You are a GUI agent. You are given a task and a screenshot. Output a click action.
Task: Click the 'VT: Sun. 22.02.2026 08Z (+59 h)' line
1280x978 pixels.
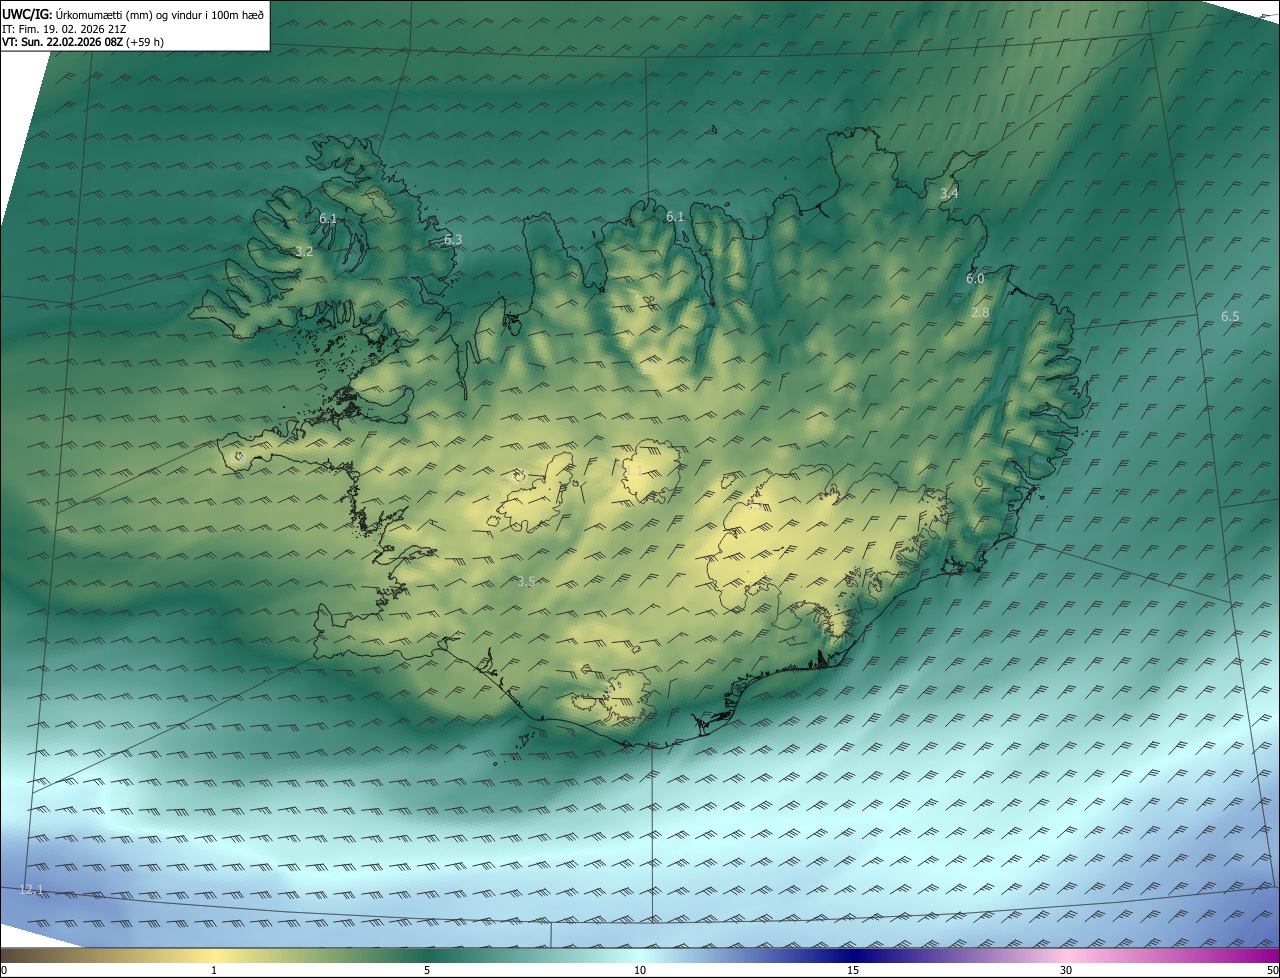click(83, 42)
